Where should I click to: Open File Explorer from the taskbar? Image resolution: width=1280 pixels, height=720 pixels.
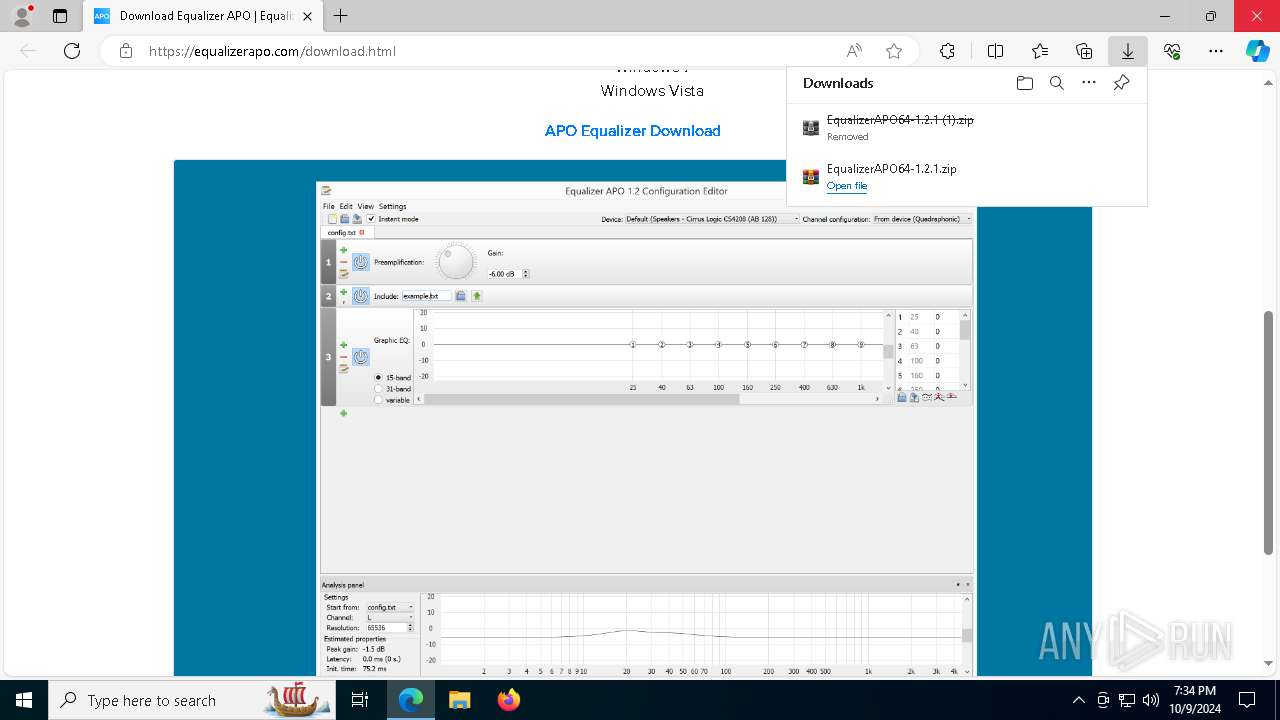pos(459,700)
